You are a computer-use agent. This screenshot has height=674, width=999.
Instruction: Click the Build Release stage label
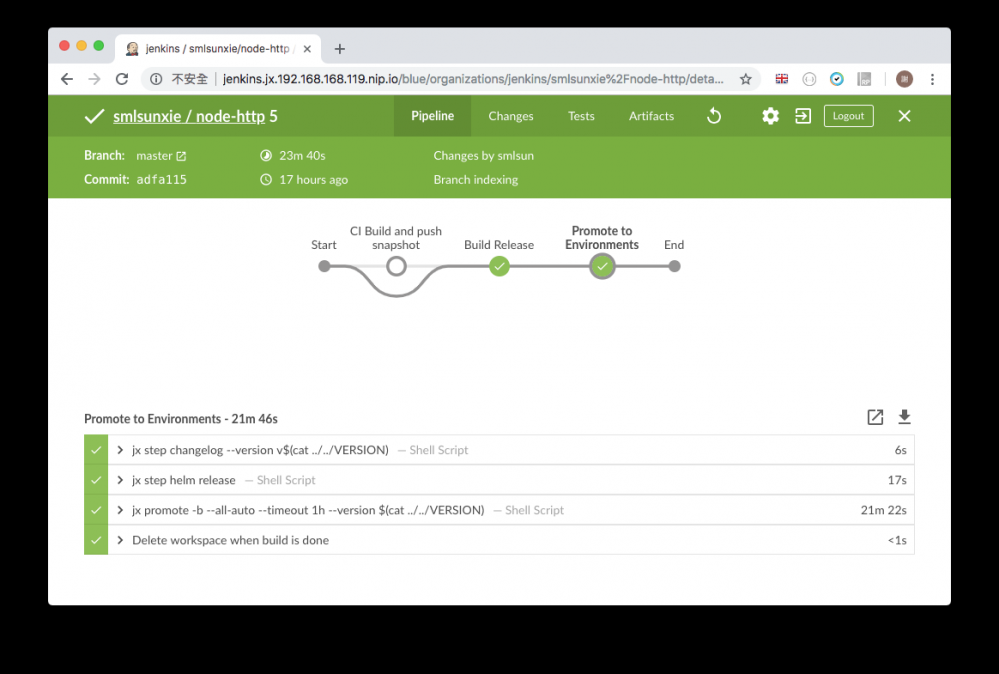499,245
